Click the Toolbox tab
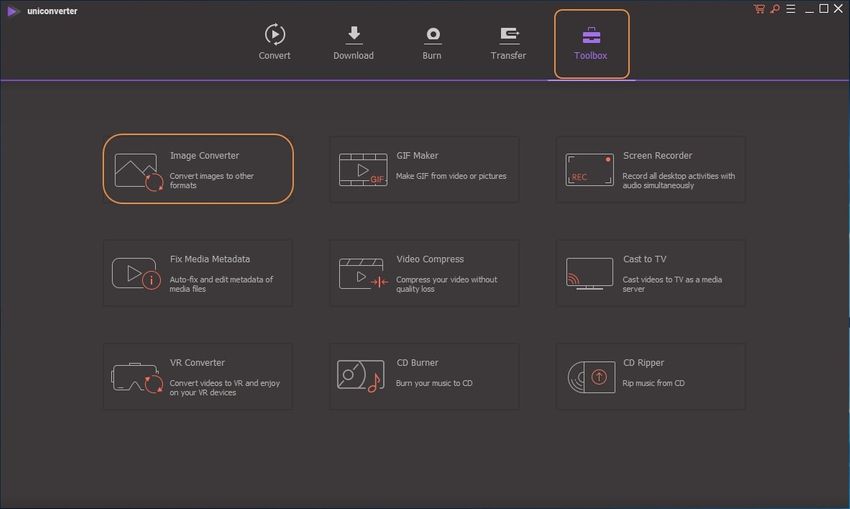The image size is (850, 509). pyautogui.click(x=591, y=43)
